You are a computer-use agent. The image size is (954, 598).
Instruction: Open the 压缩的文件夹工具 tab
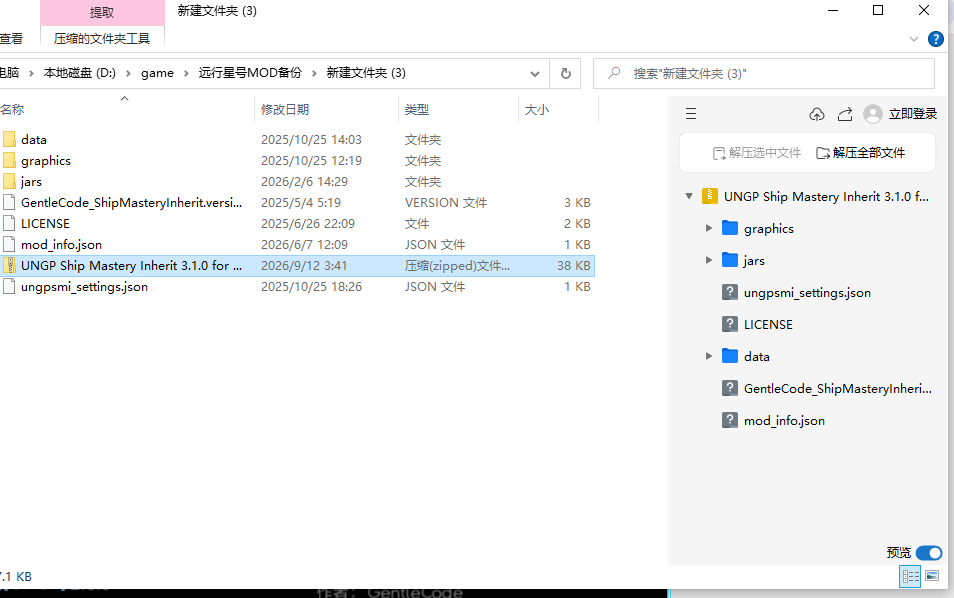(102, 39)
